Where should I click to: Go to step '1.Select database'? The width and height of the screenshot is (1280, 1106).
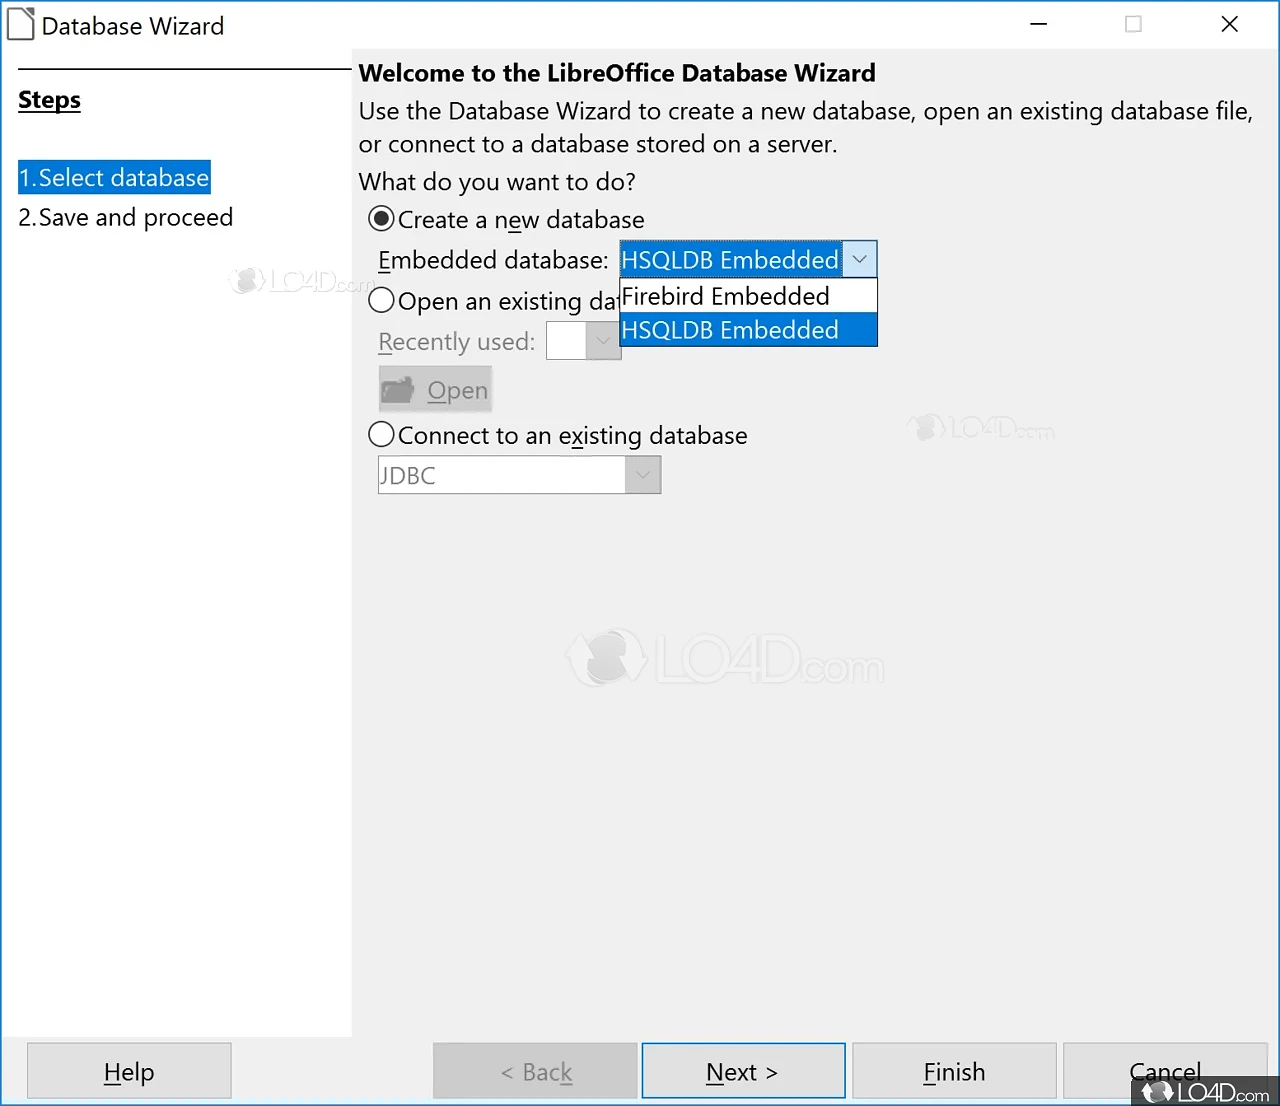click(x=114, y=177)
